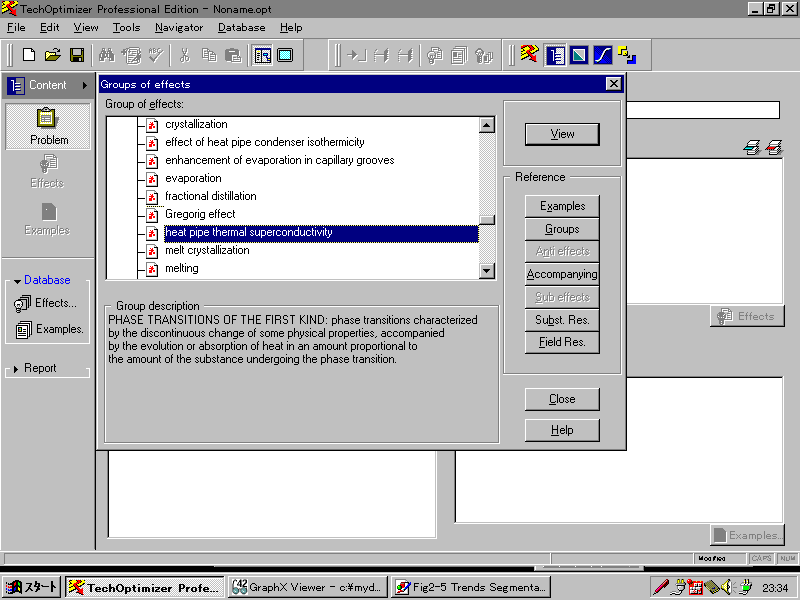
Task: Create a new file with the blank-page icon
Action: pyautogui.click(x=29, y=55)
